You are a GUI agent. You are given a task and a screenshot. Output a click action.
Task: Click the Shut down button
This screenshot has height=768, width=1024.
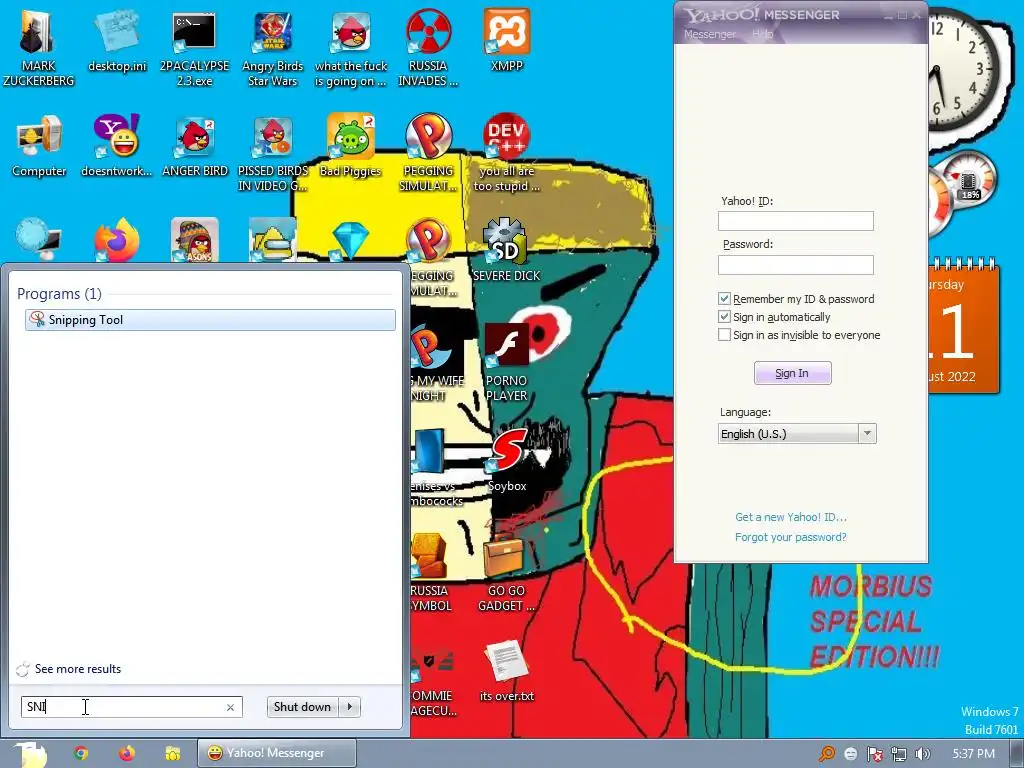(303, 707)
